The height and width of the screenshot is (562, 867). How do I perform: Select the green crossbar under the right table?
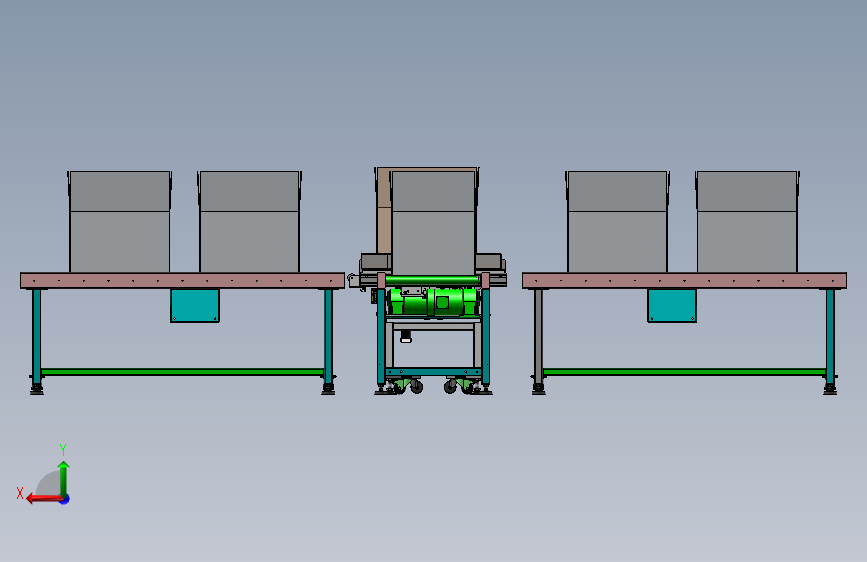(x=685, y=372)
